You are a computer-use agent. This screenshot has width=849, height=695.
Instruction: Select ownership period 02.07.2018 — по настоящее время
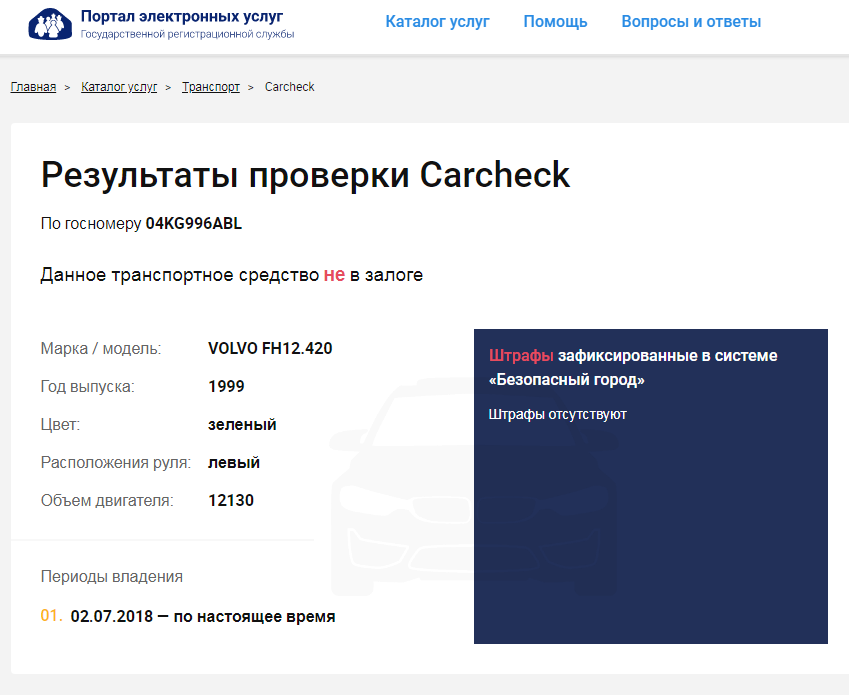(x=203, y=616)
